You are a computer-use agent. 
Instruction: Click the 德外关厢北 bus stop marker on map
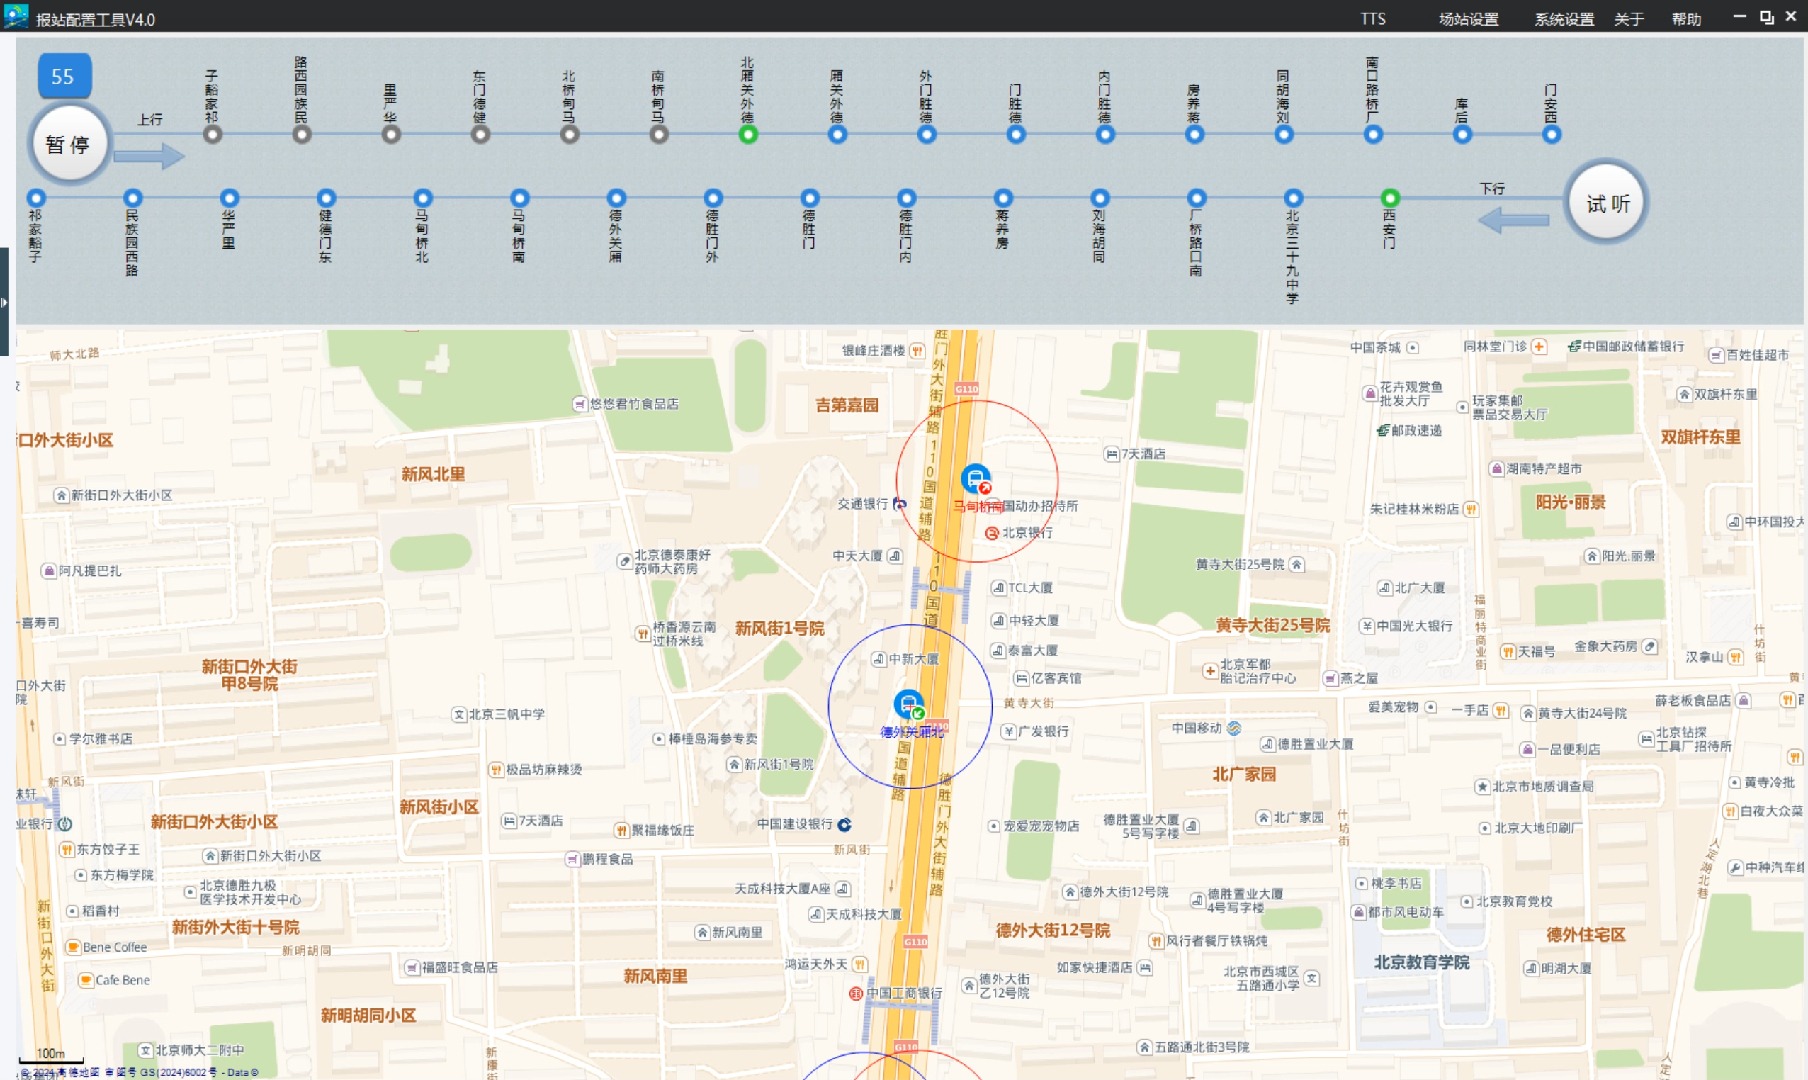click(x=908, y=706)
